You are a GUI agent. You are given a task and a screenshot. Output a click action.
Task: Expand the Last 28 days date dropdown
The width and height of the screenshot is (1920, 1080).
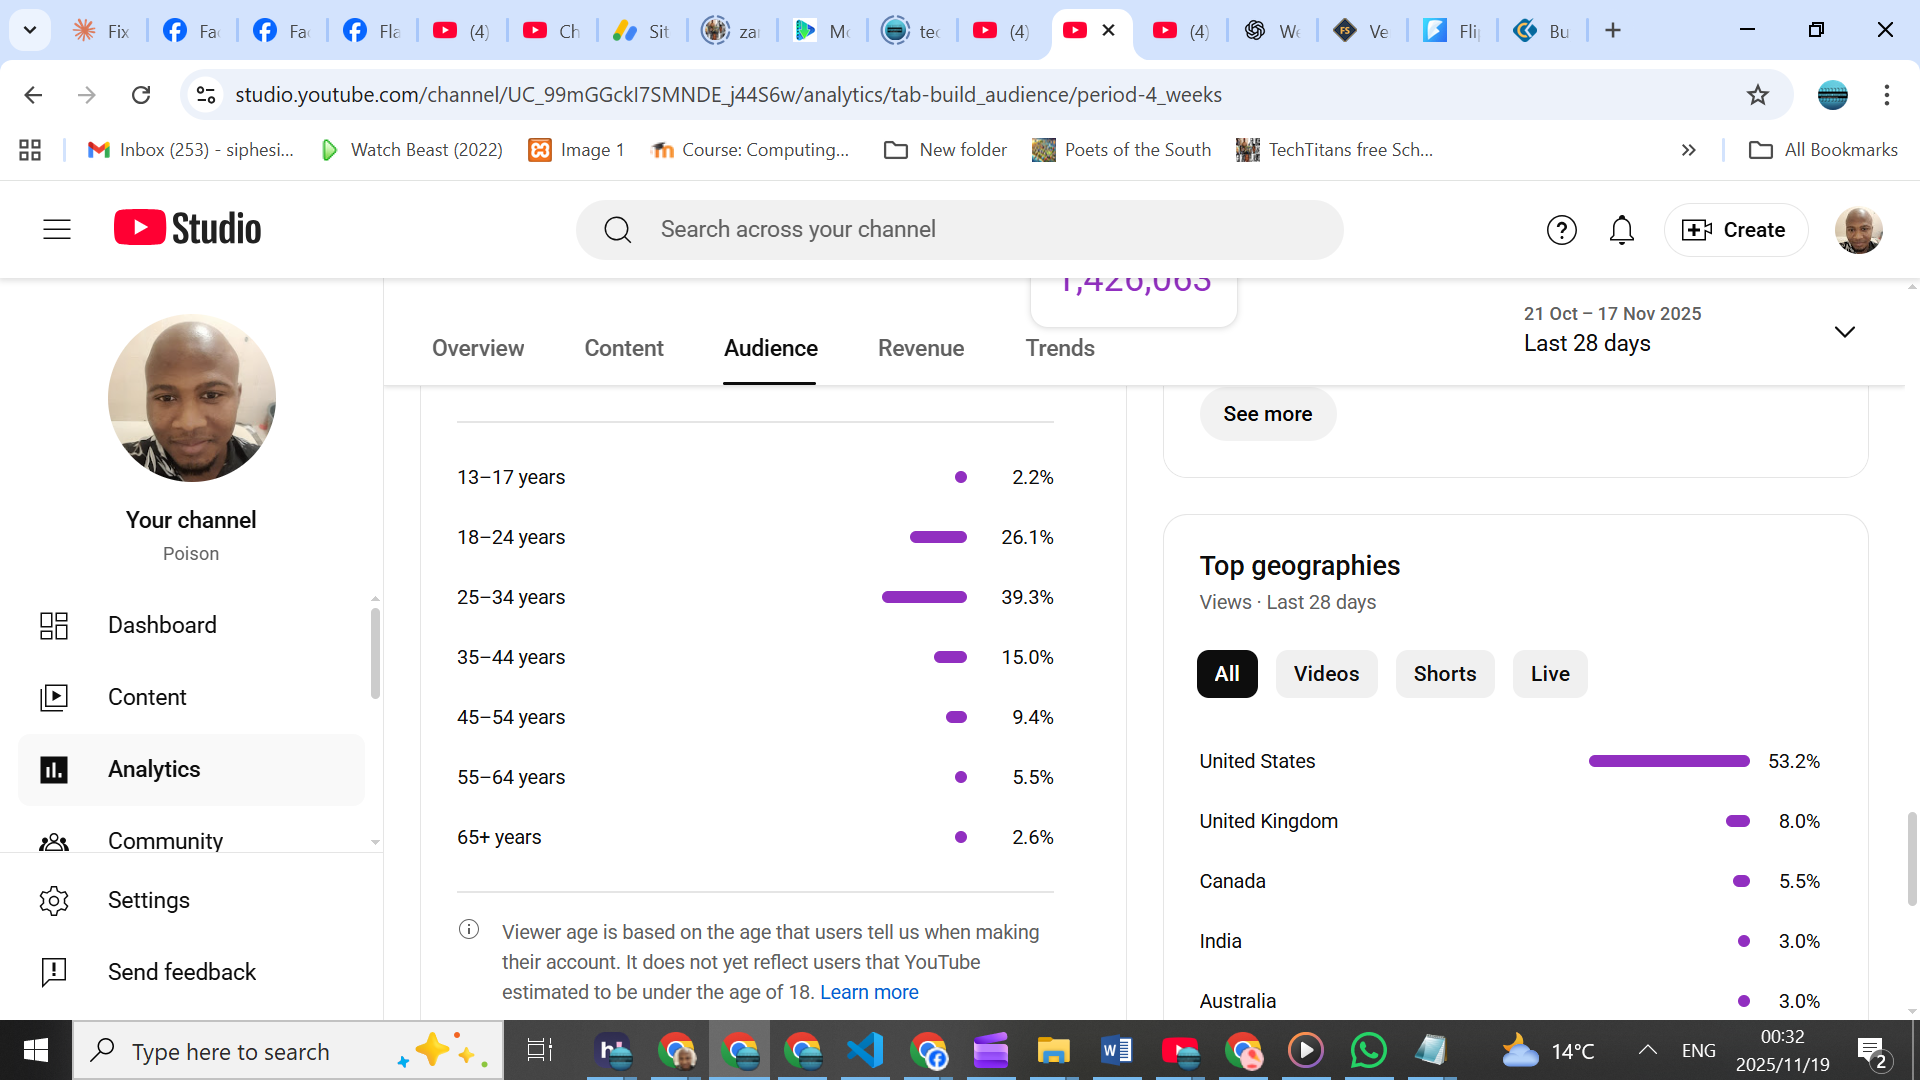[x=1844, y=331]
